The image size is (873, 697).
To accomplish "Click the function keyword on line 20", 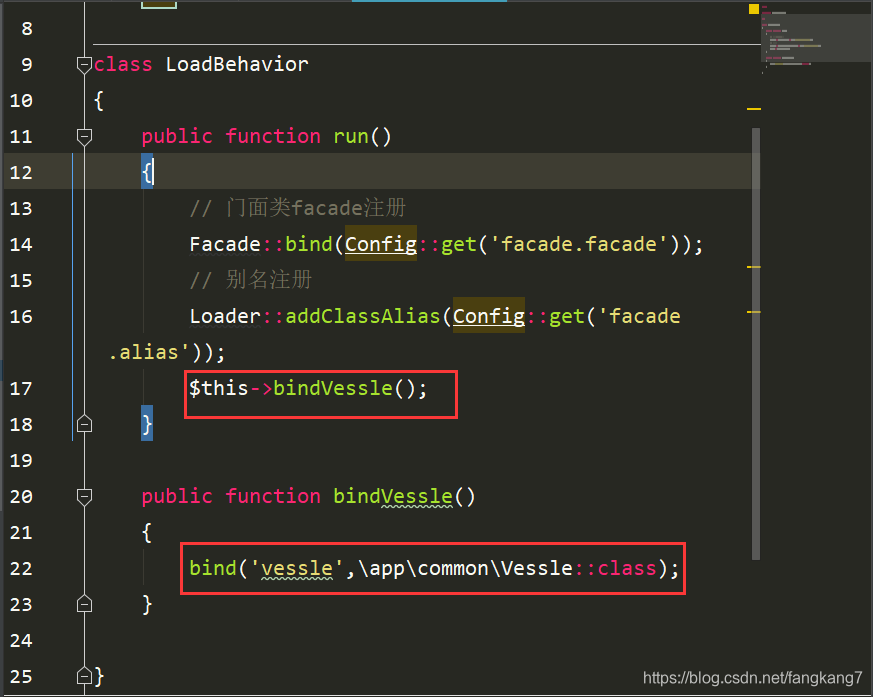I will pyautogui.click(x=273, y=496).
